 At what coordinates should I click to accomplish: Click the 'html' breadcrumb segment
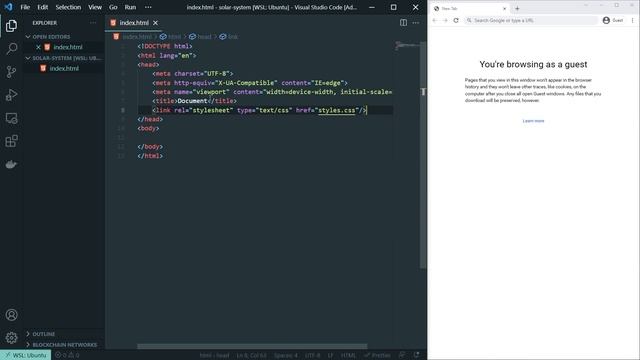(171, 37)
